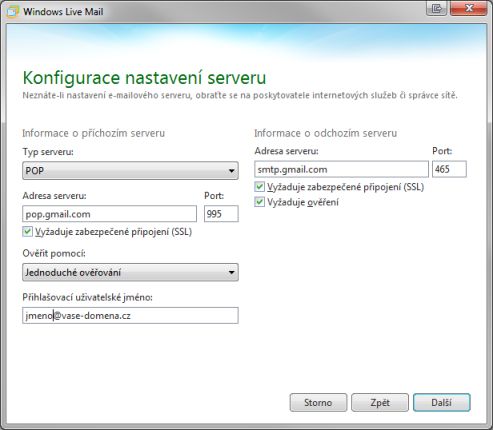493x430 pixels.
Task: Click the 'Informace o příchozím serveru' label
Action: (93, 133)
